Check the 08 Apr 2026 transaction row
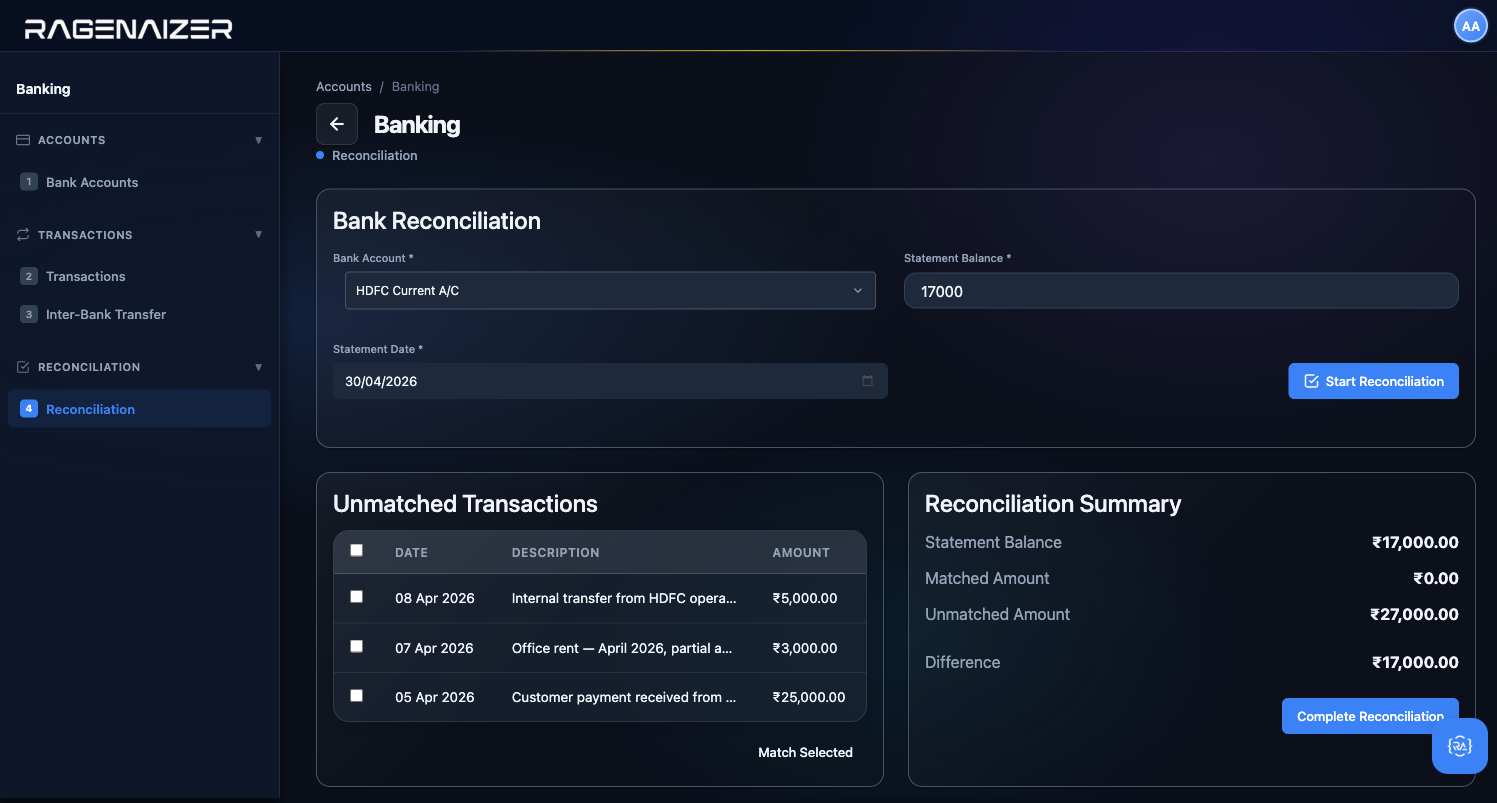Viewport: 1497px width, 803px height. point(357,597)
